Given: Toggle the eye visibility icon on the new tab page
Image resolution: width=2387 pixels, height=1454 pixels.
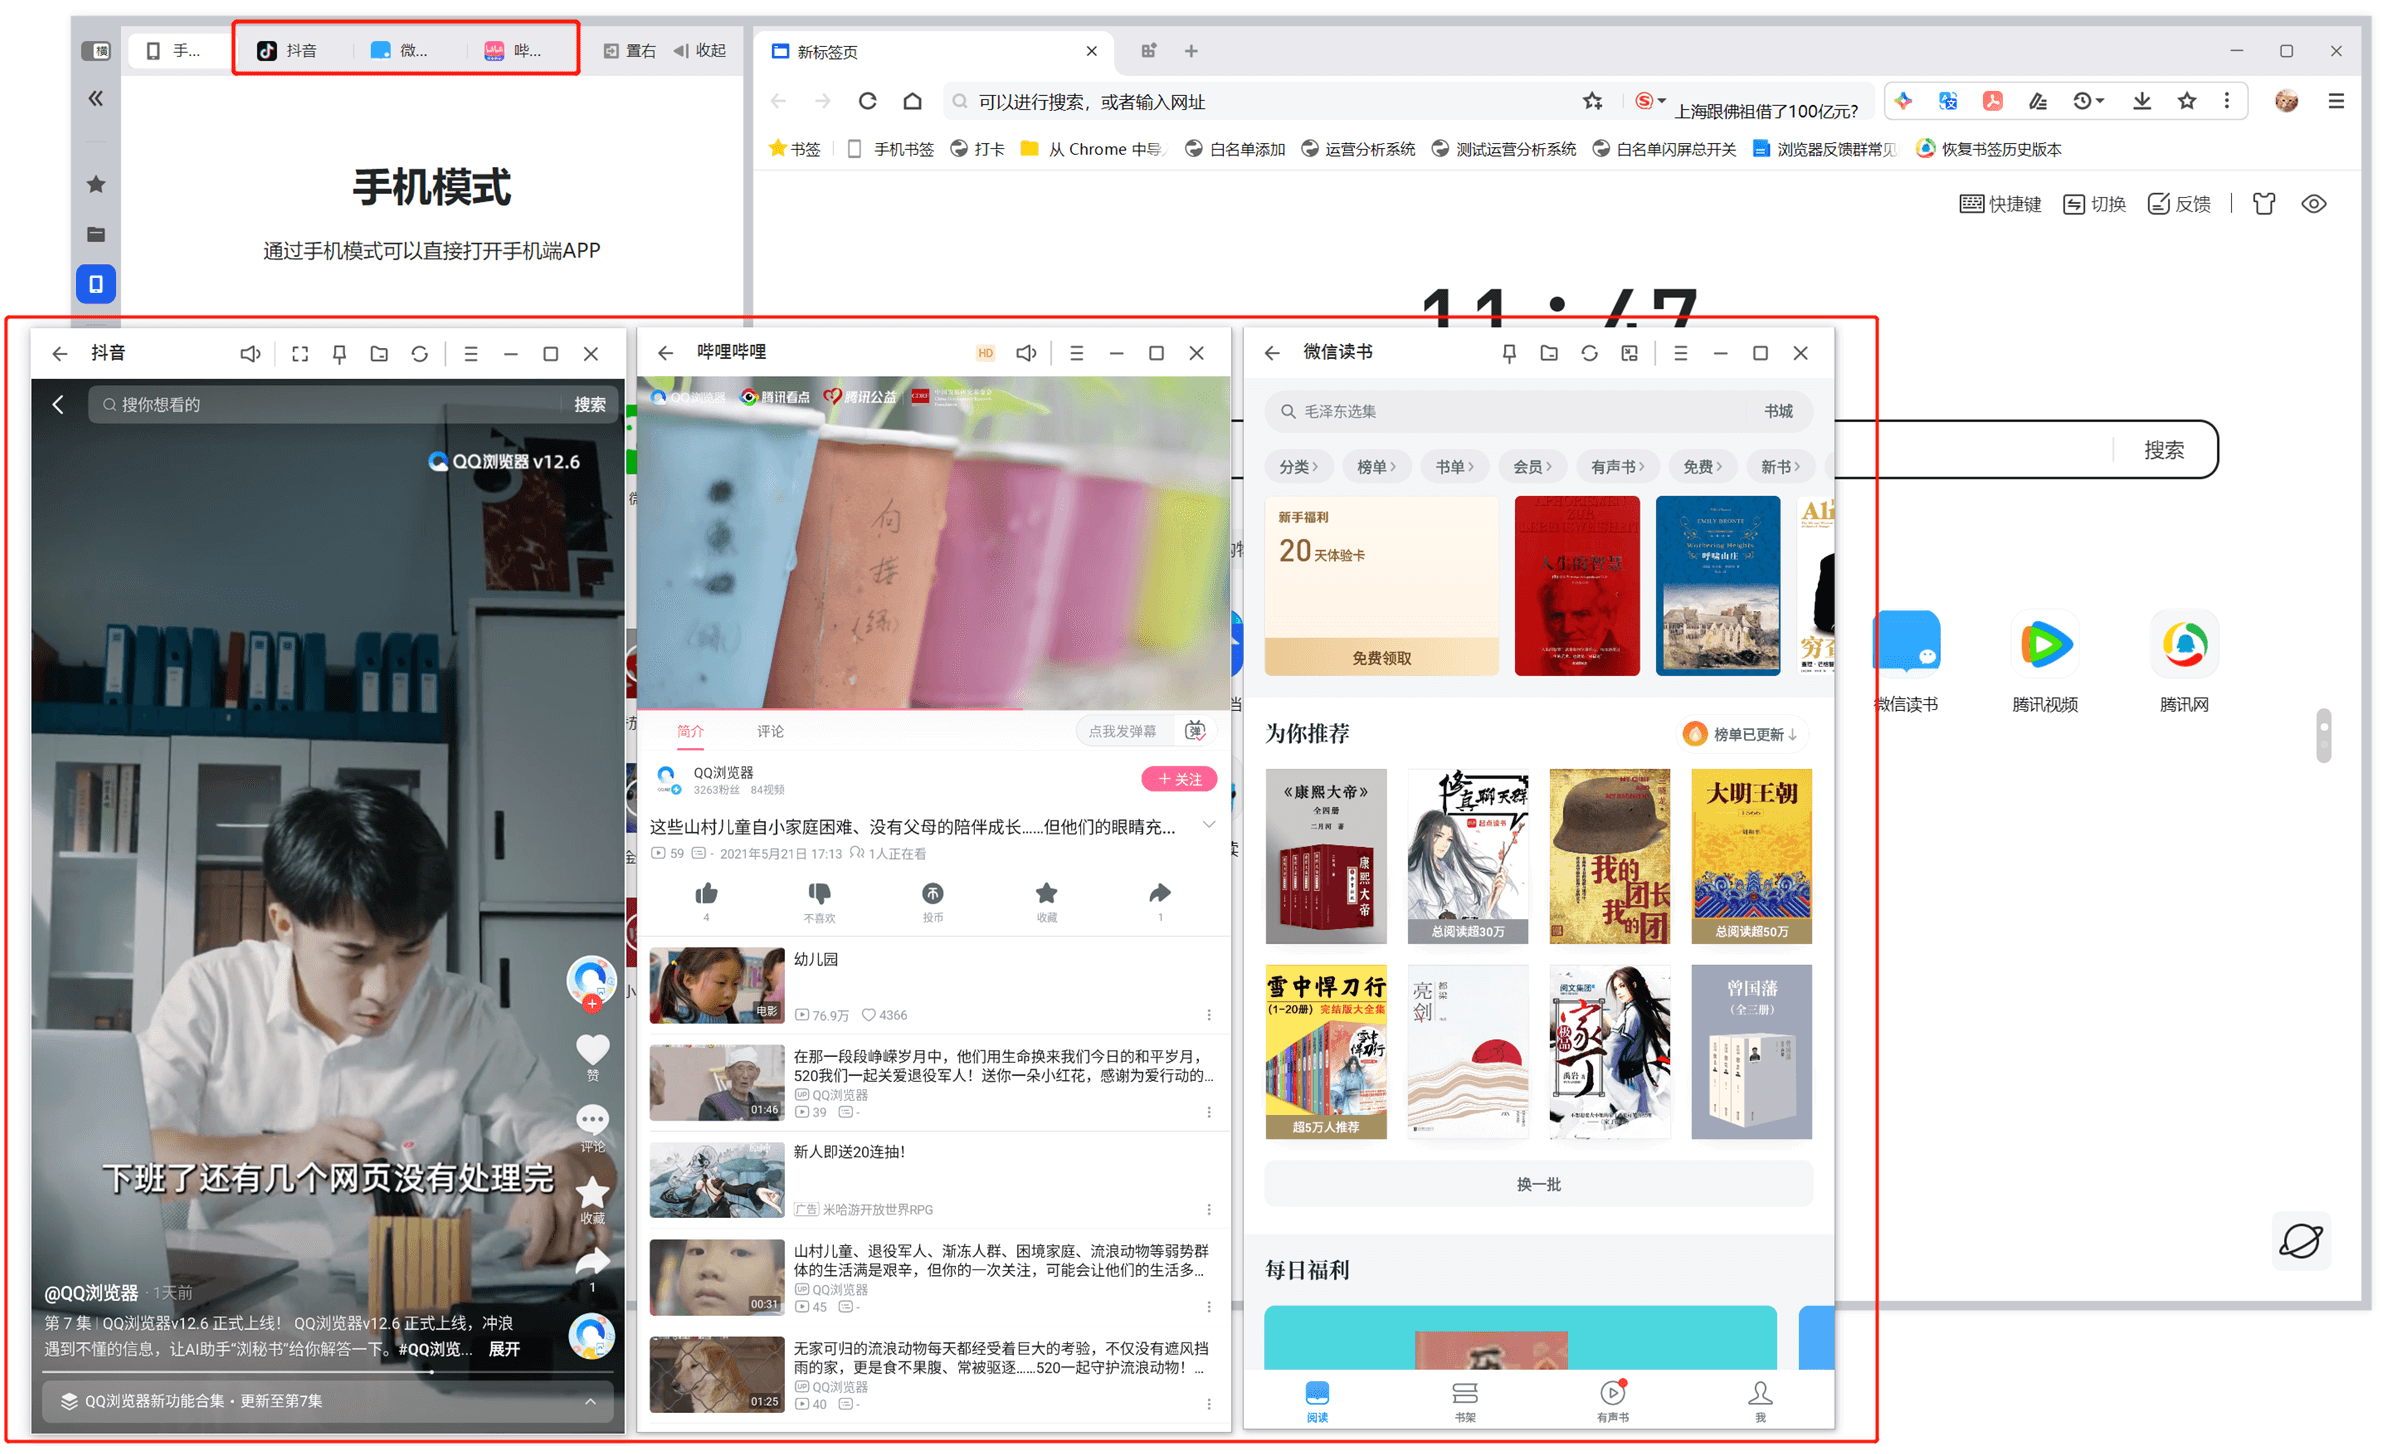Looking at the screenshot, I should point(2314,204).
